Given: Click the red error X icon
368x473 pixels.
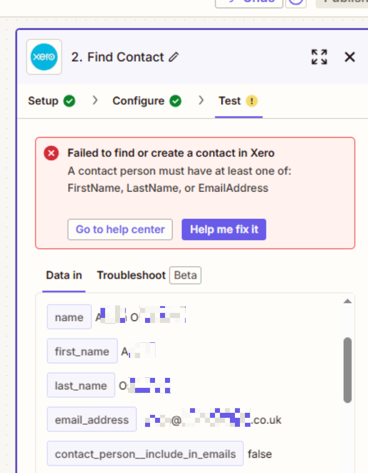Looking at the screenshot, I should click(51, 153).
